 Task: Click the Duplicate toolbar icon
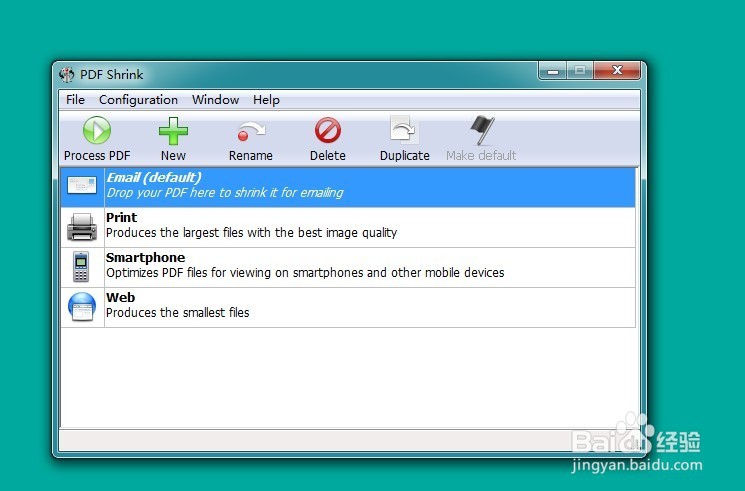click(404, 130)
